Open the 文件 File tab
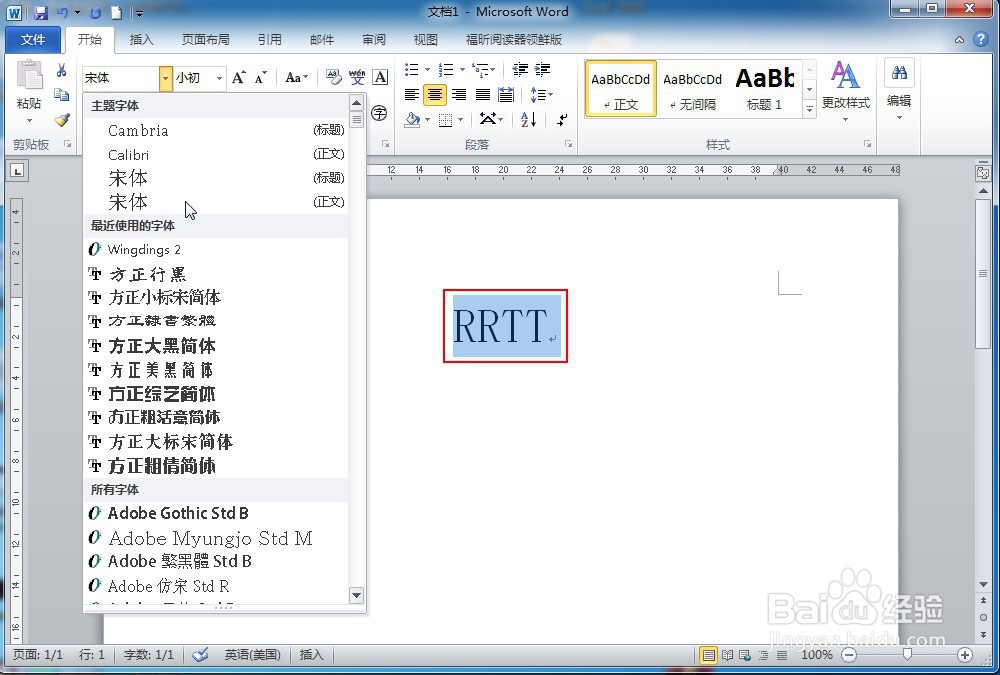The image size is (1000, 675). [x=33, y=40]
